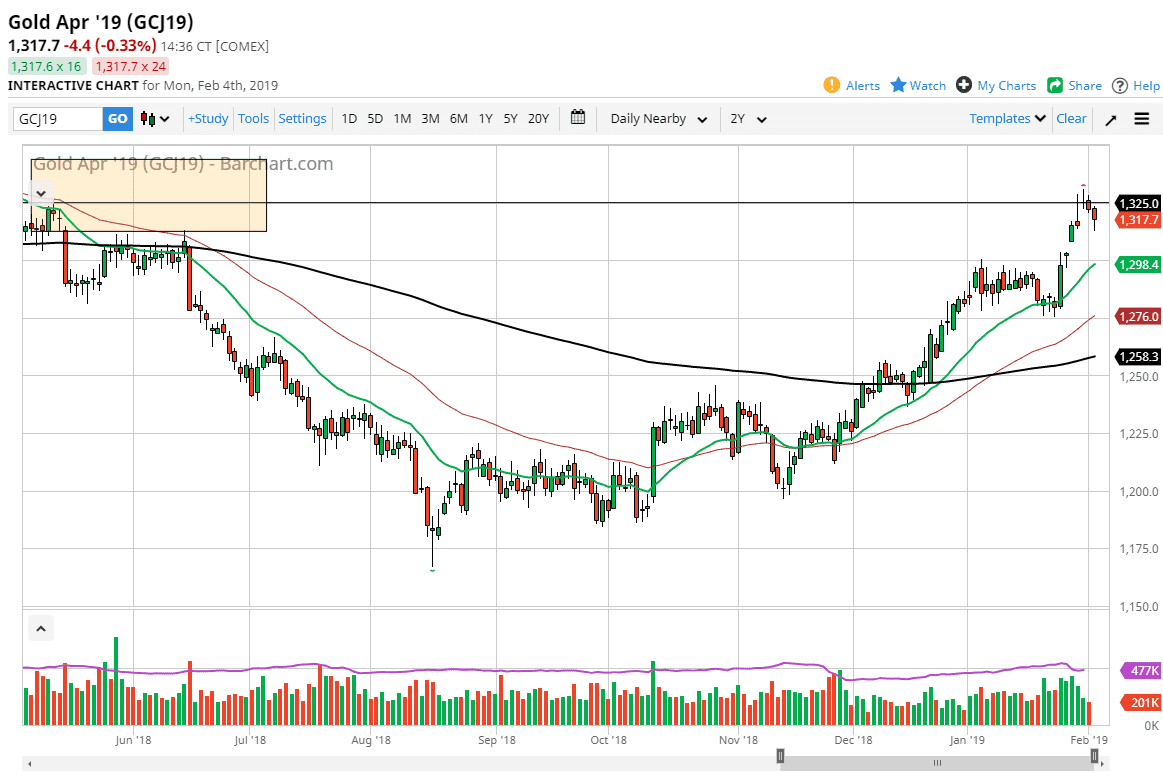1163x776 pixels.
Task: Open the 2Y period dropdown
Action: click(745, 118)
